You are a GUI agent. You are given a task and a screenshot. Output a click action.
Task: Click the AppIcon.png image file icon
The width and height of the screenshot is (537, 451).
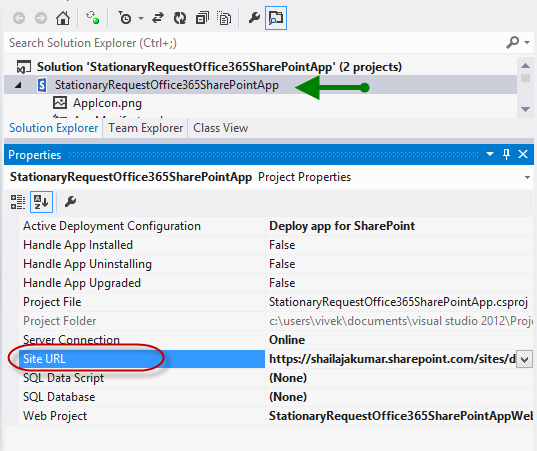[60, 102]
